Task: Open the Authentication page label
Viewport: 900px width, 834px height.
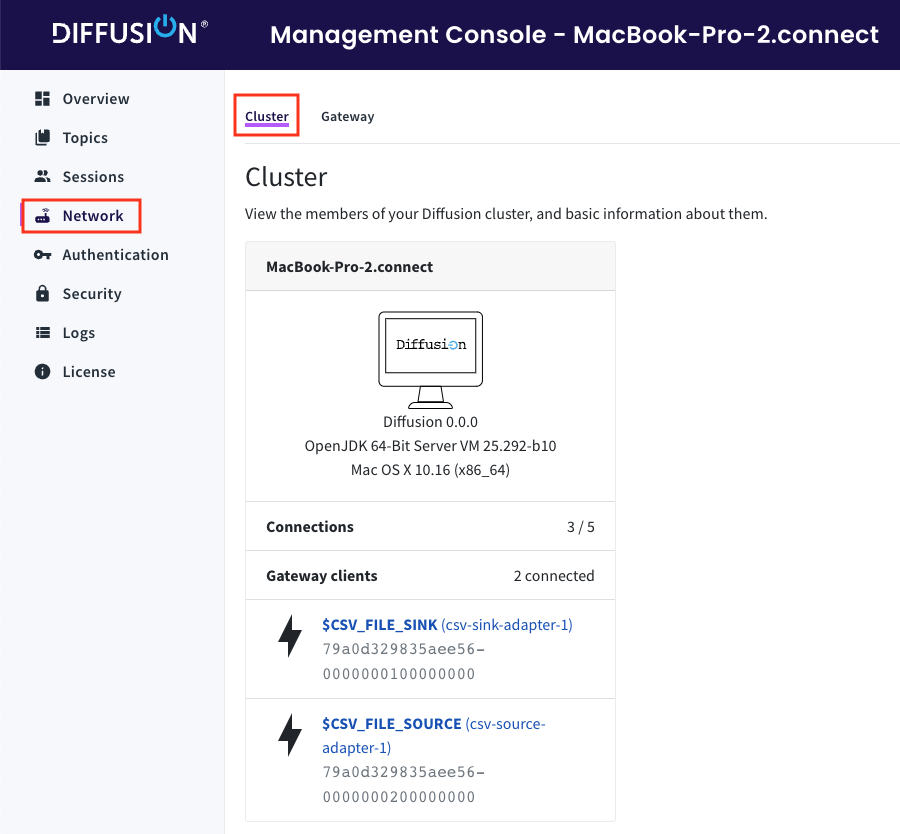Action: point(115,255)
